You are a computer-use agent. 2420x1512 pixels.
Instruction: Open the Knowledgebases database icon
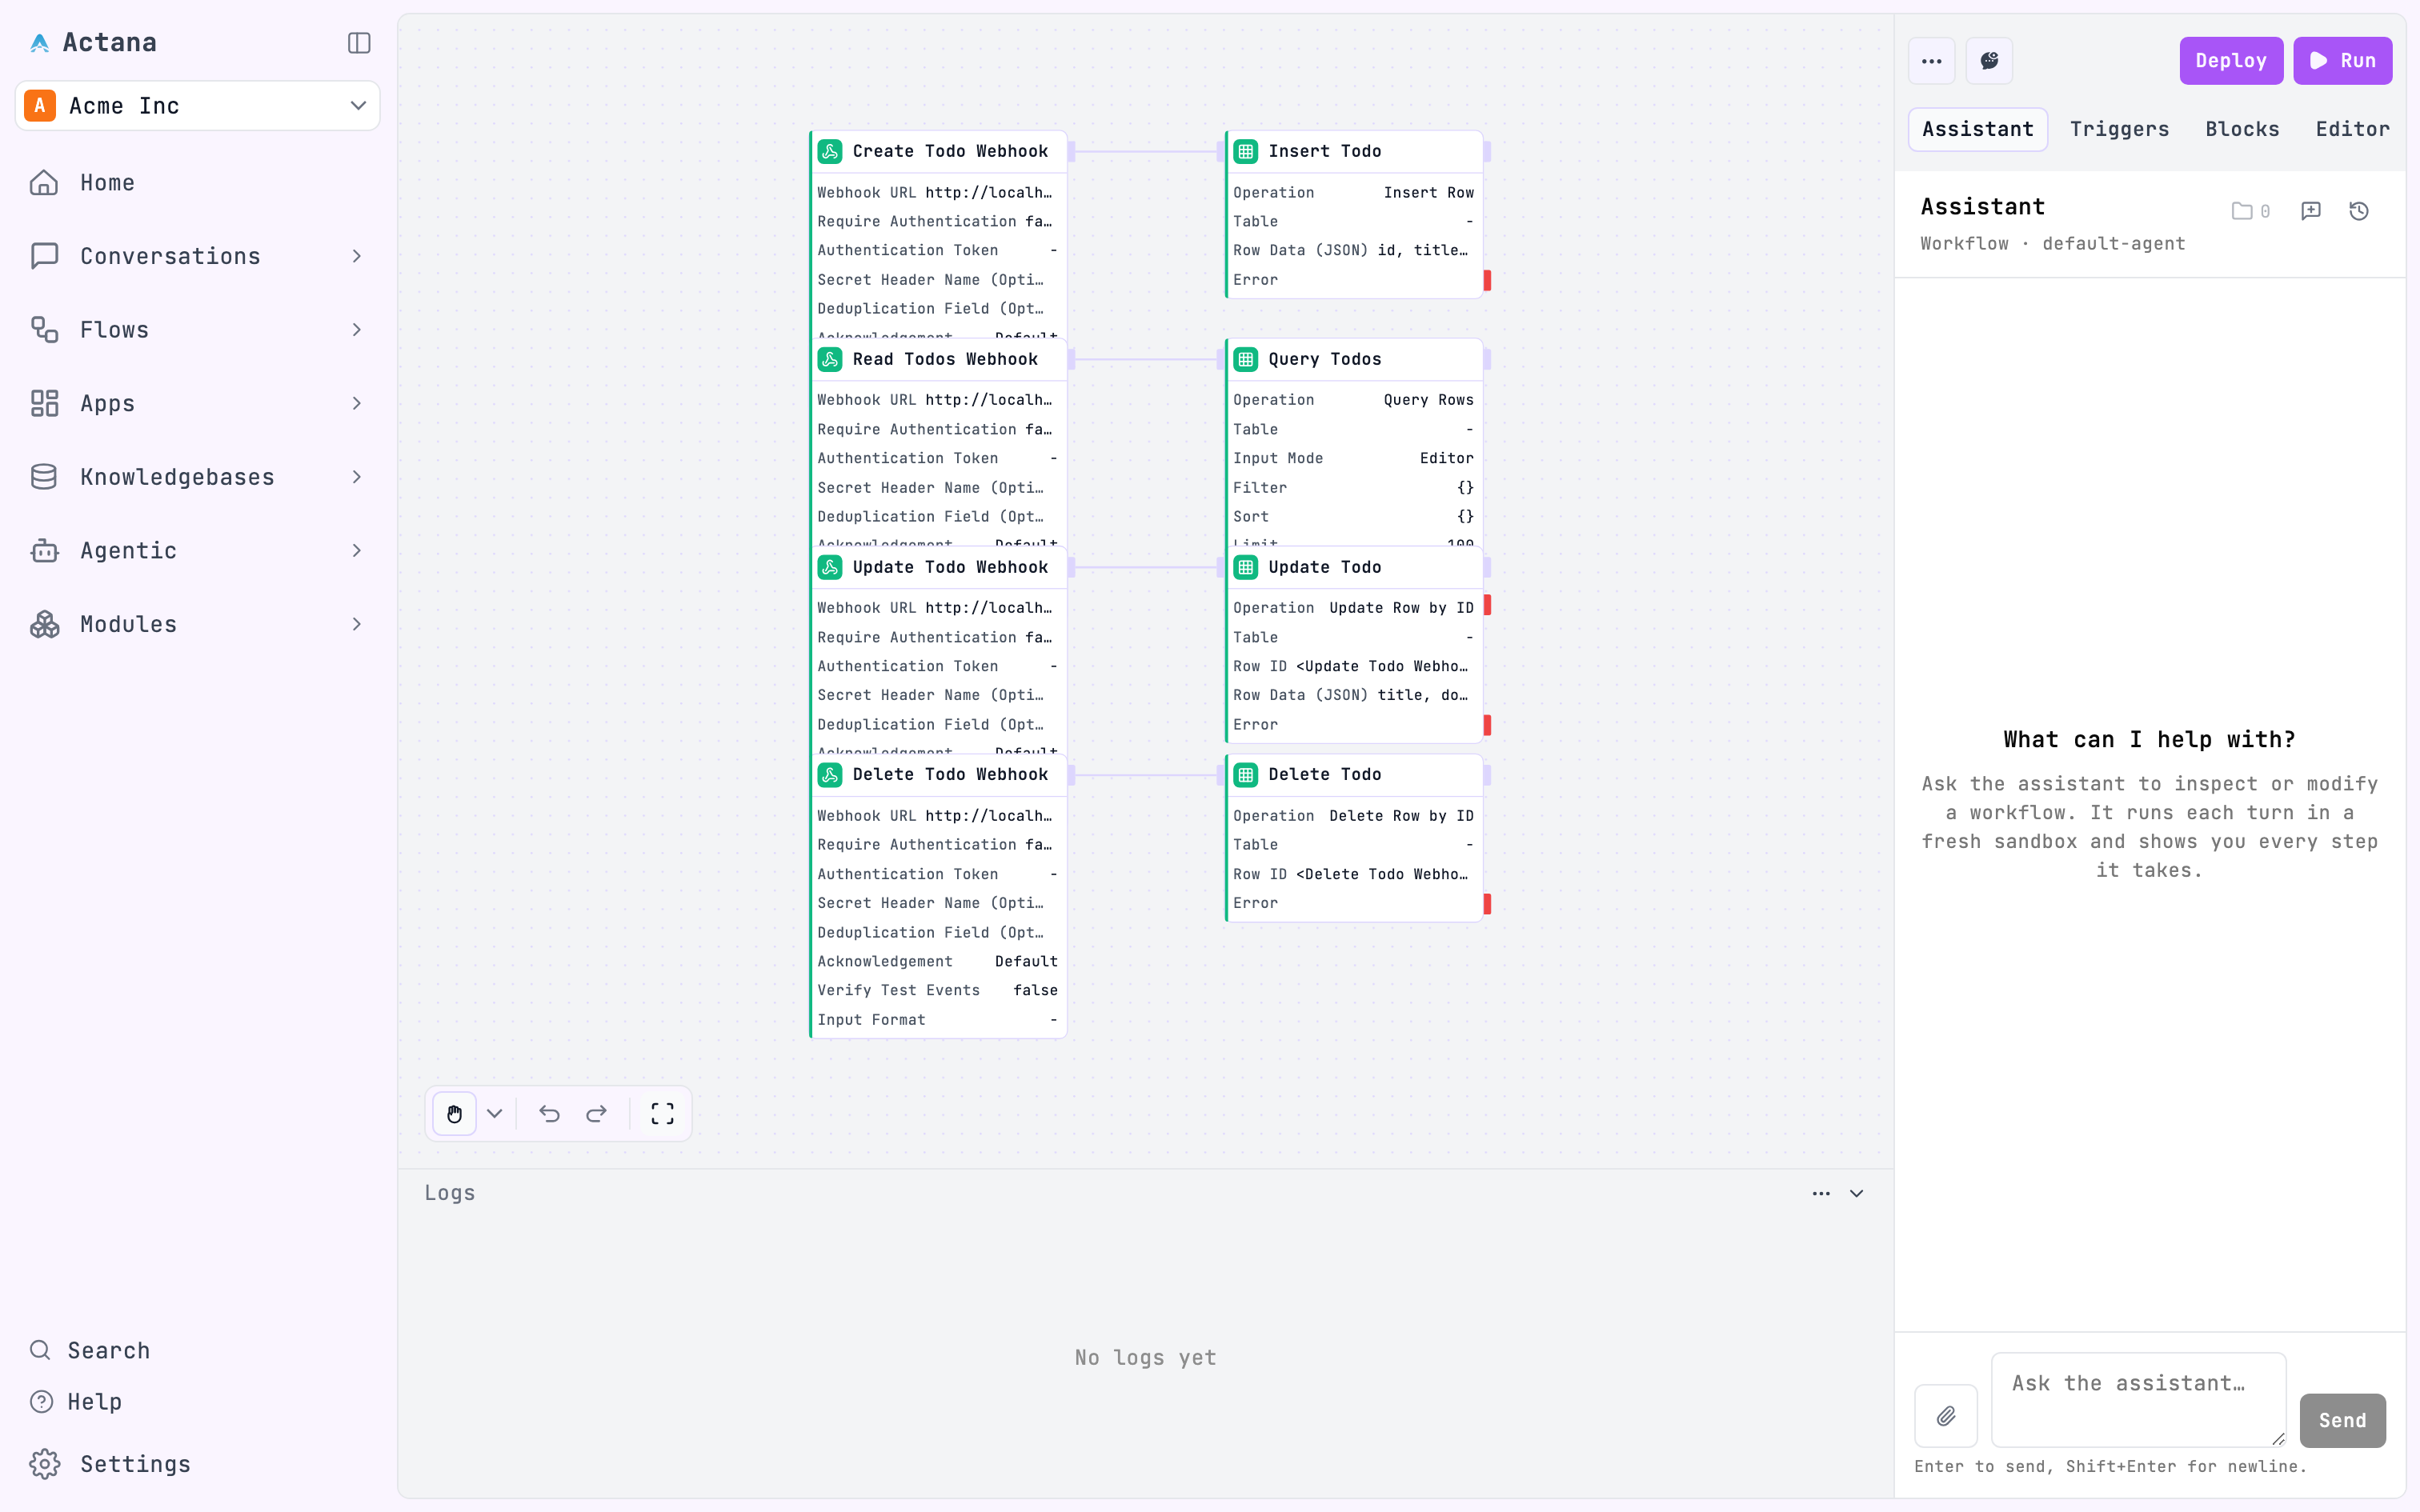pyautogui.click(x=44, y=477)
